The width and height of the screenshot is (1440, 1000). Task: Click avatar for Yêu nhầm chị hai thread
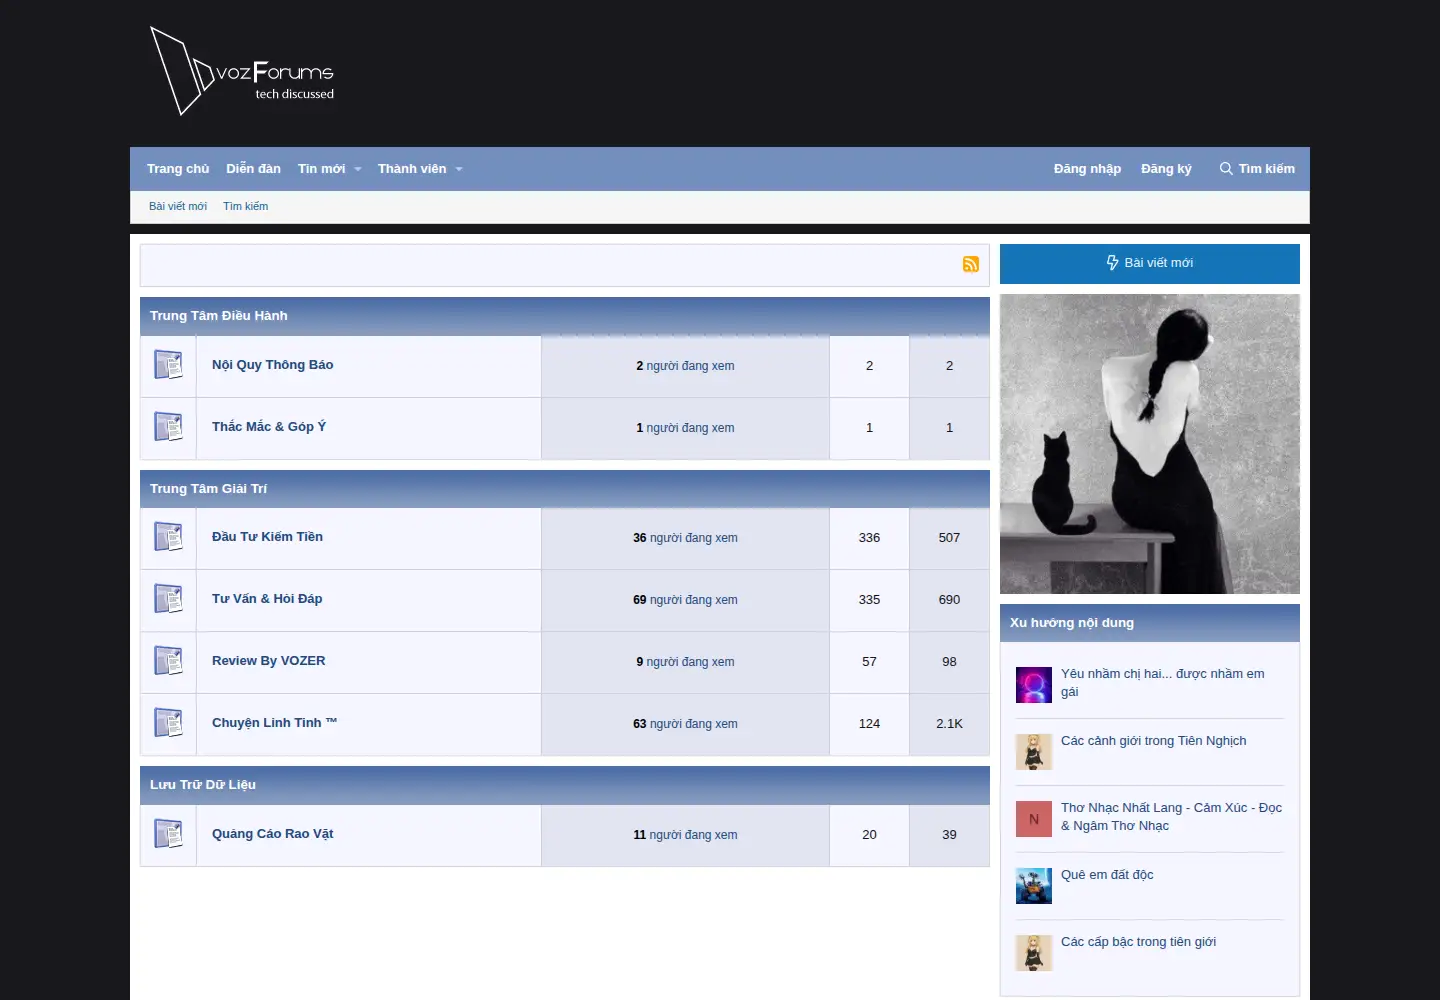[x=1034, y=685]
